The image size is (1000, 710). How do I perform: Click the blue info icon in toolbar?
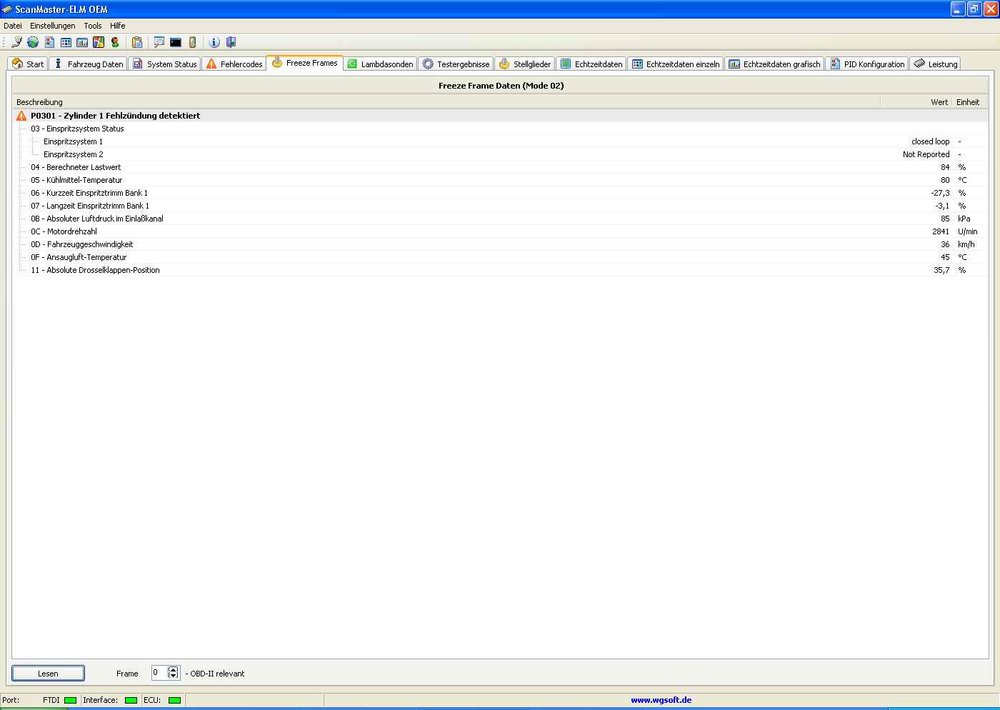tap(214, 42)
